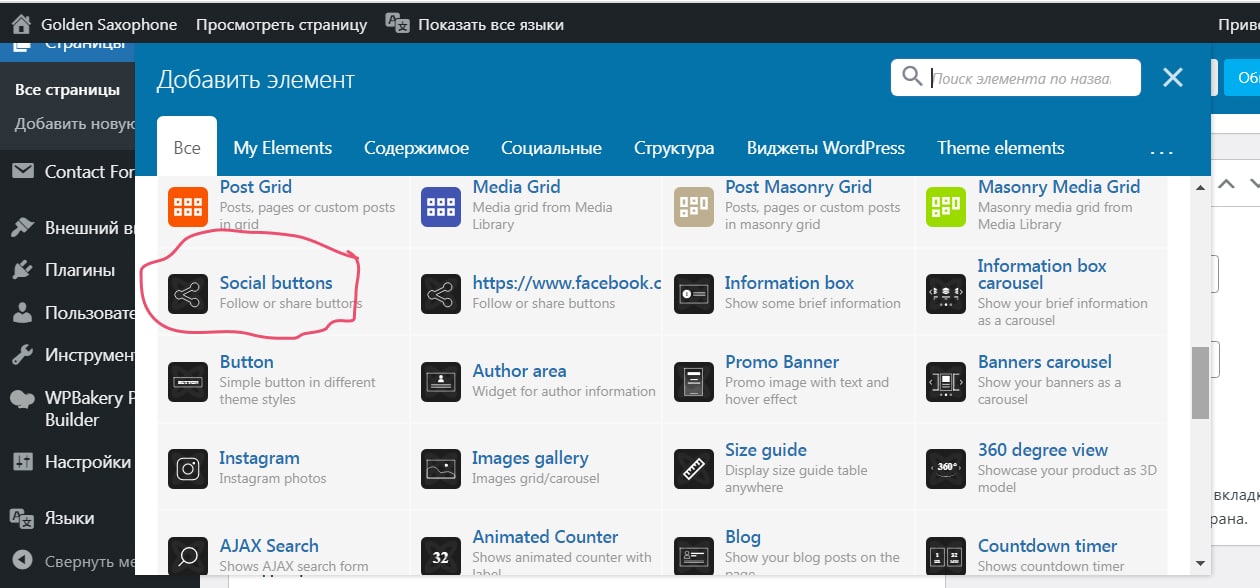Click the Images gallery icon
This screenshot has height=588, width=1260.
tap(440, 470)
